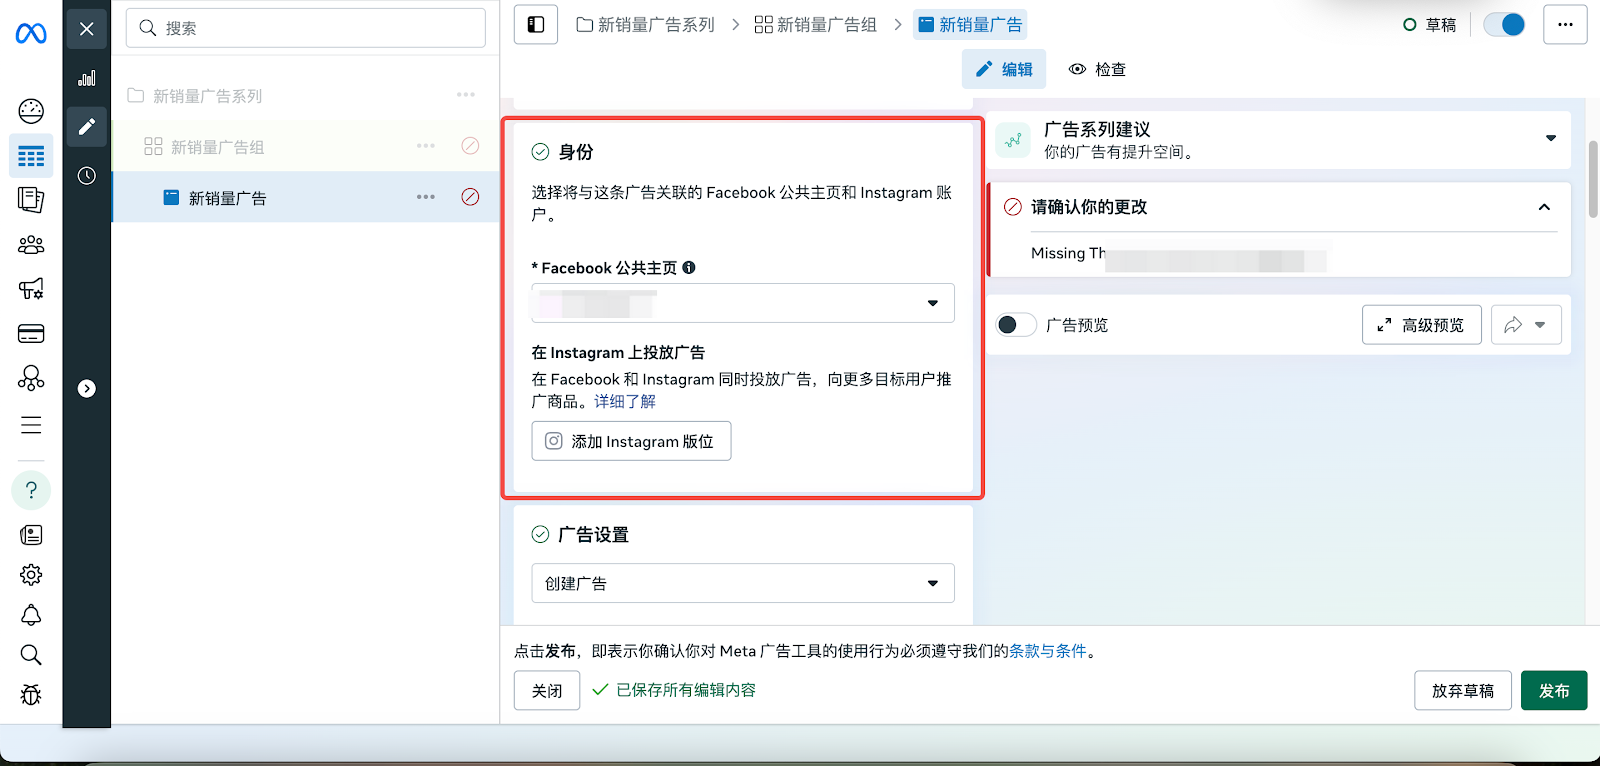Click the bug report icon

[x=31, y=695]
